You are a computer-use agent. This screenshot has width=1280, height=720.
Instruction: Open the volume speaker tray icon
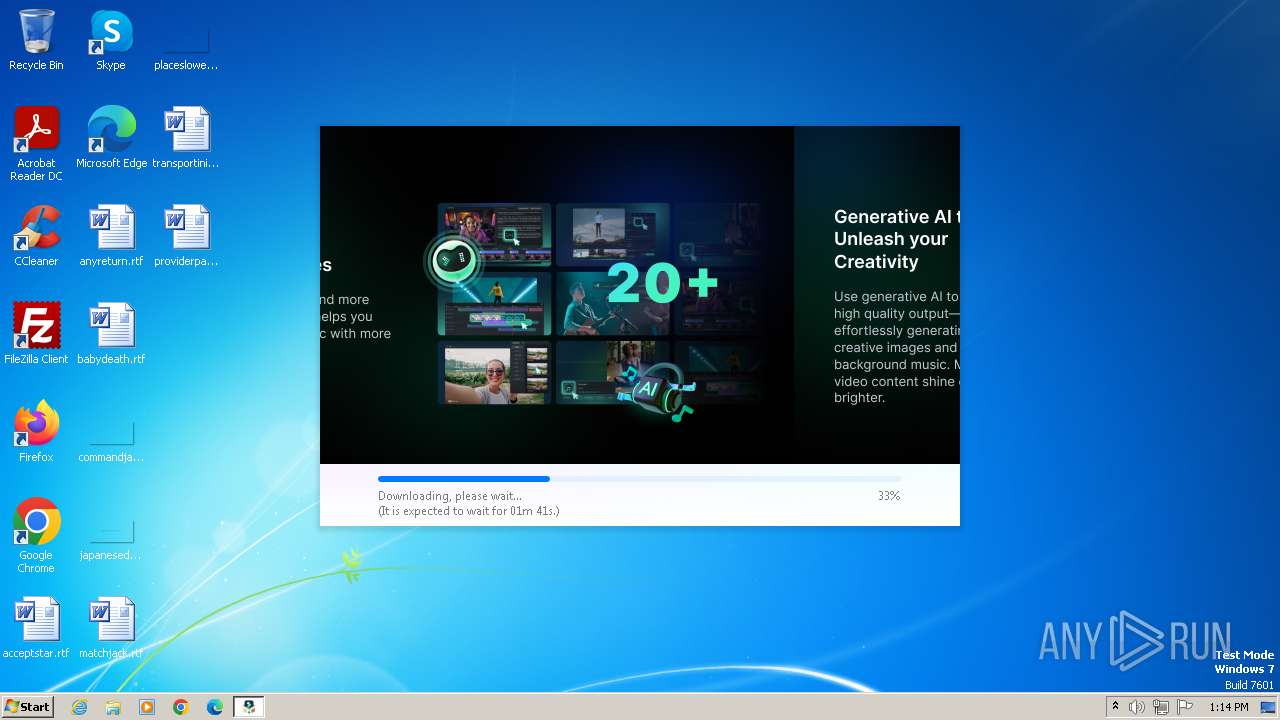1137,707
